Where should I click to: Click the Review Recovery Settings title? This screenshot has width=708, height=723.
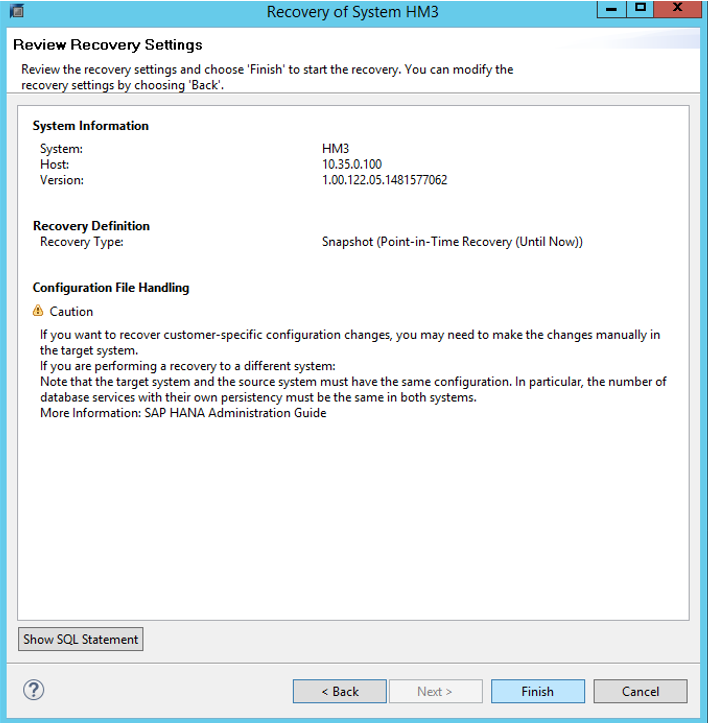click(x=107, y=45)
